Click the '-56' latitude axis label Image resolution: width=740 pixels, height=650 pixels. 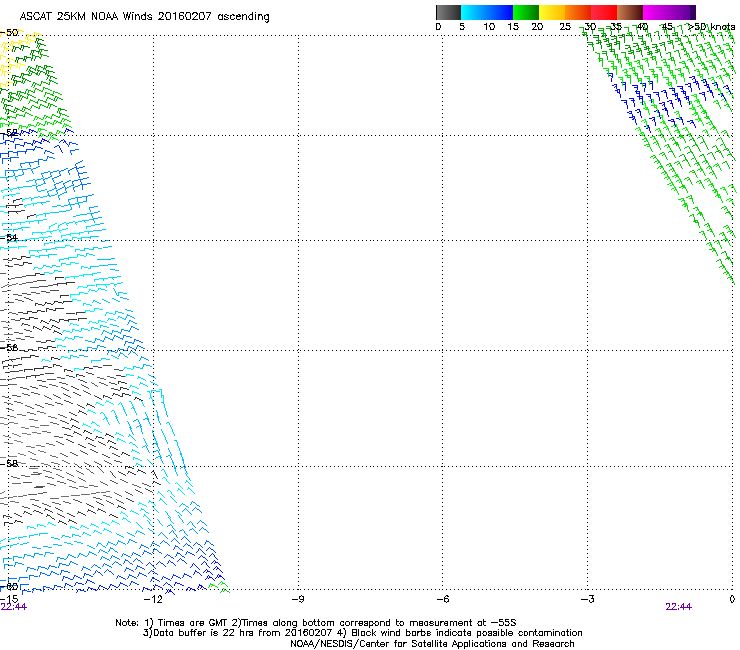pyautogui.click(x=9, y=347)
